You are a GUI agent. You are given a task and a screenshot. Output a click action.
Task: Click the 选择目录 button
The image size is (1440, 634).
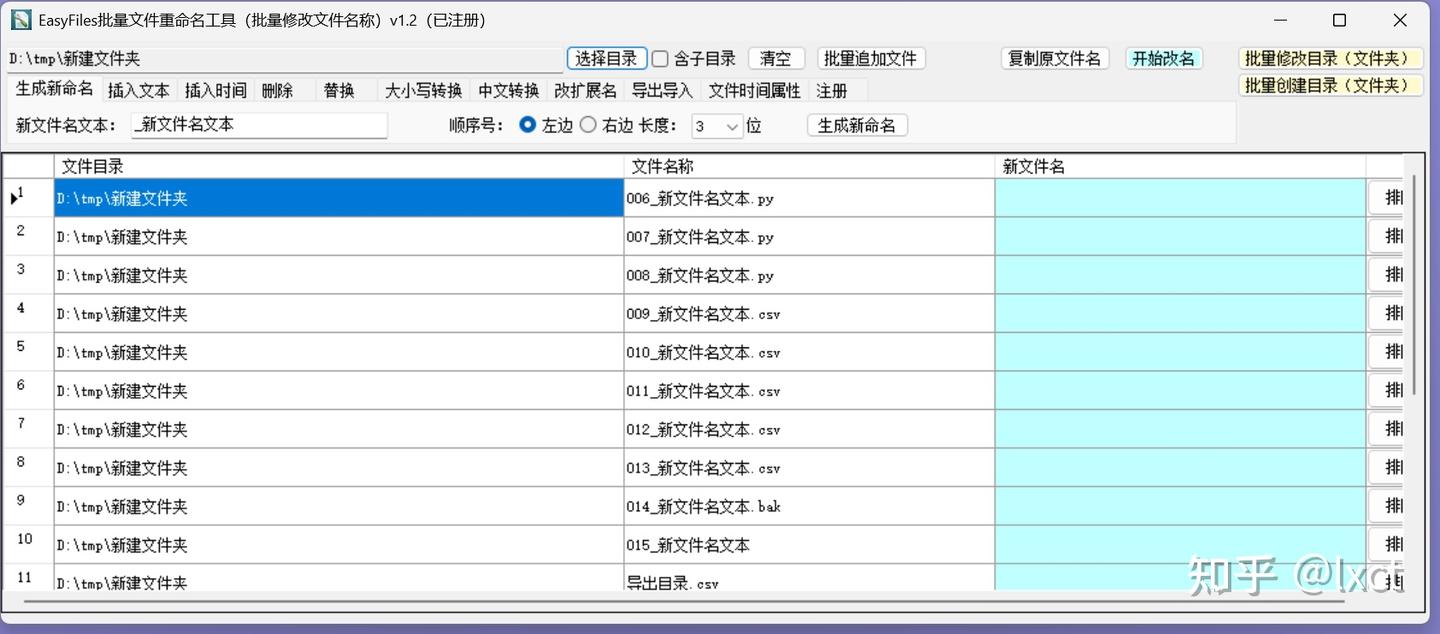click(x=607, y=58)
